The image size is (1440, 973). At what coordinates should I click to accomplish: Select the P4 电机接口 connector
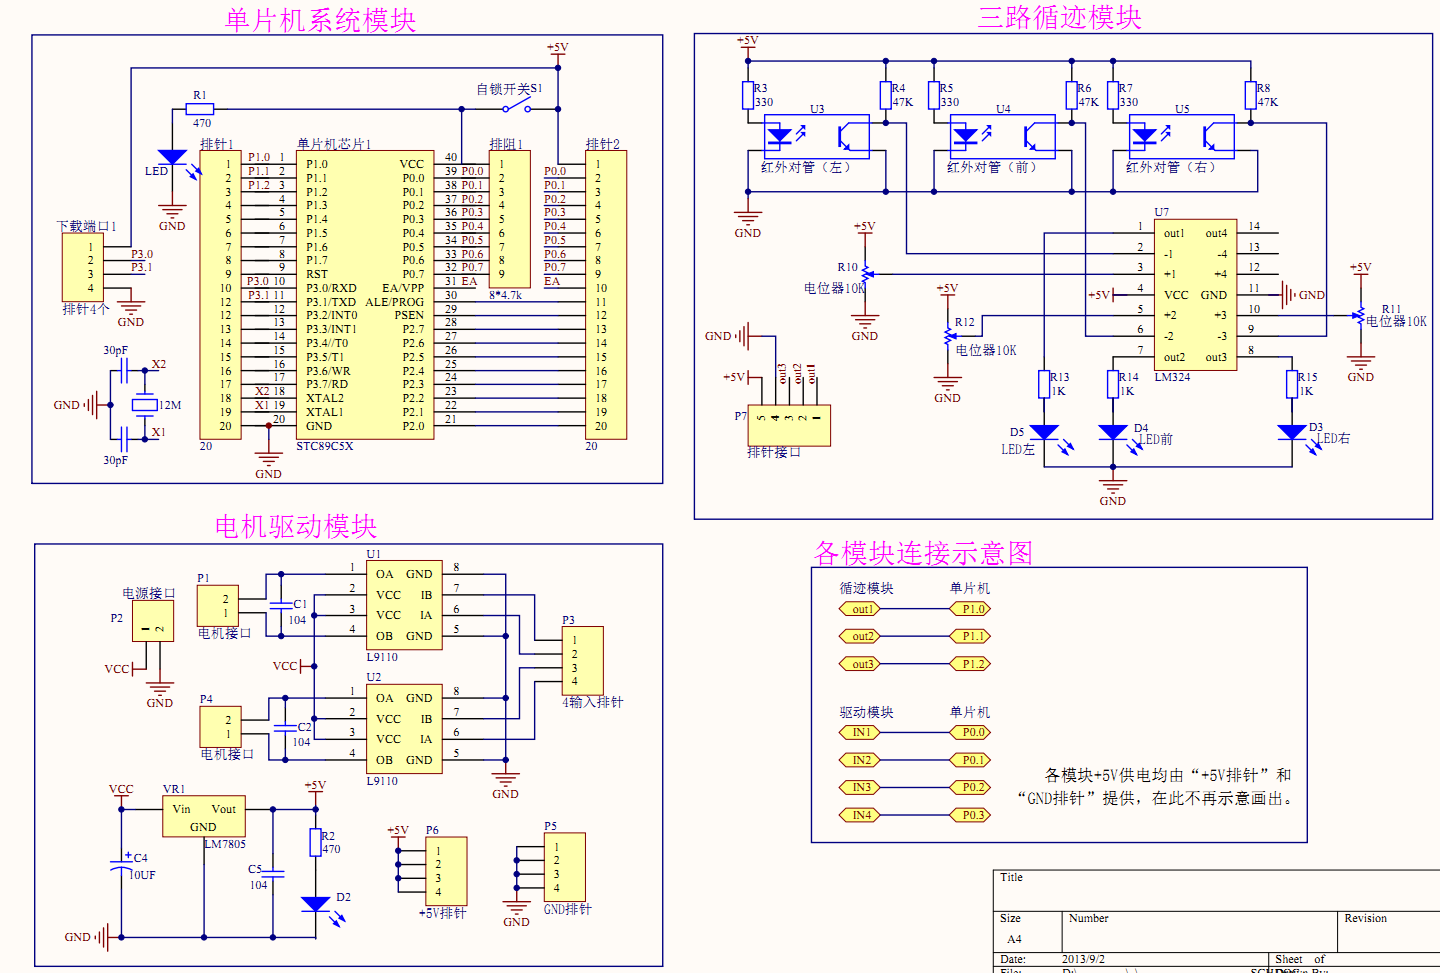pyautogui.click(x=220, y=727)
